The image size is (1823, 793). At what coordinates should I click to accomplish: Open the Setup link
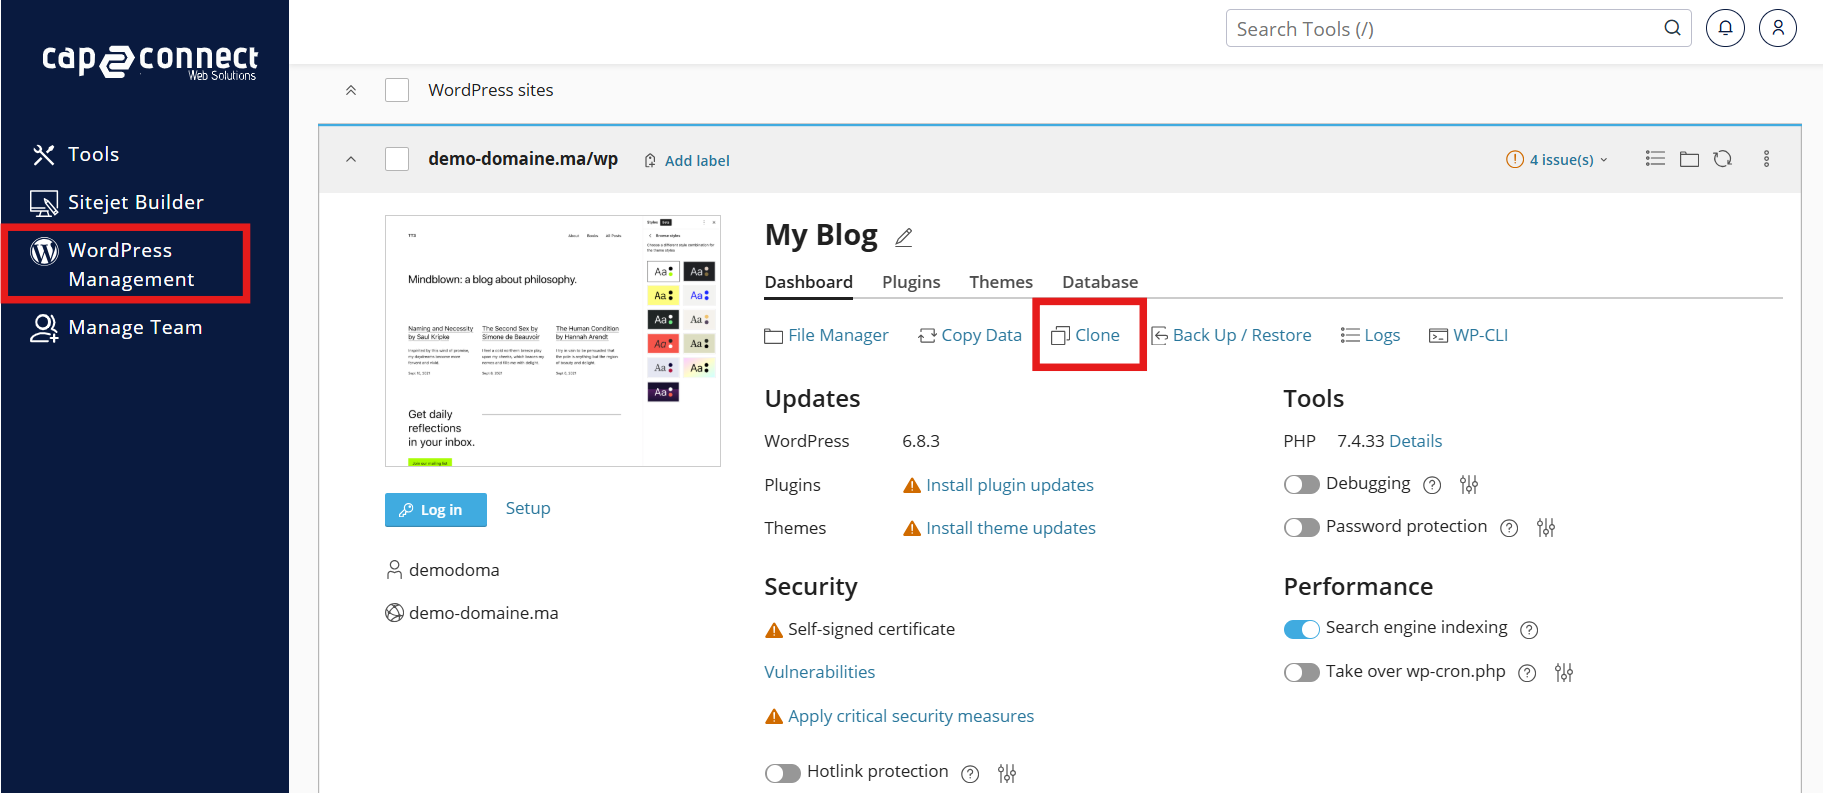pyautogui.click(x=528, y=508)
